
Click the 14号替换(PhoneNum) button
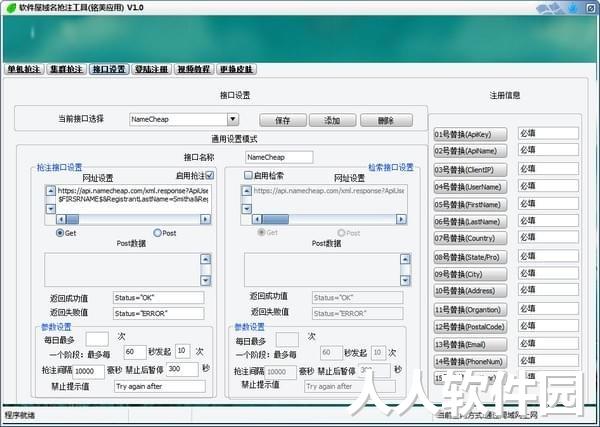[x=470, y=362]
